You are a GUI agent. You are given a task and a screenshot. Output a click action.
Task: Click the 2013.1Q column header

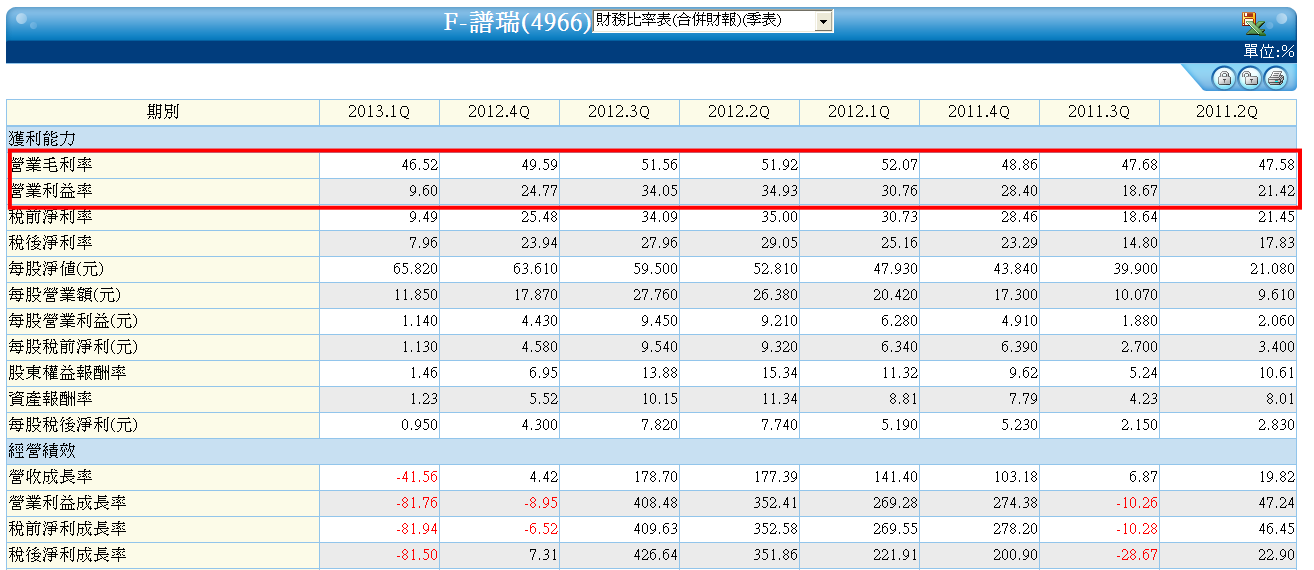pyautogui.click(x=379, y=112)
